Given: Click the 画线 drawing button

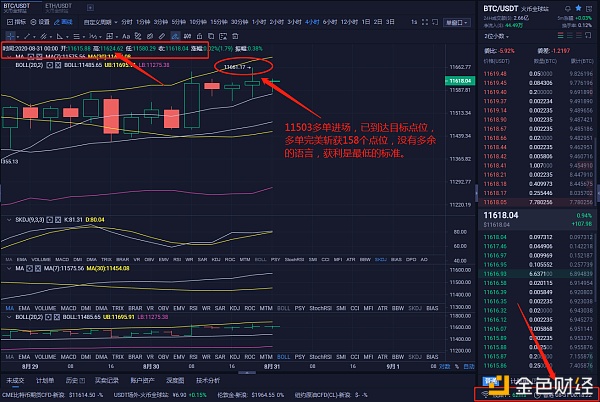Looking at the screenshot, I should click(63, 22).
